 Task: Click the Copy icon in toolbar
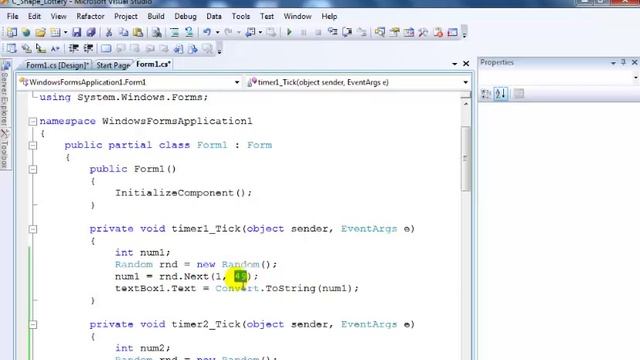click(123, 32)
